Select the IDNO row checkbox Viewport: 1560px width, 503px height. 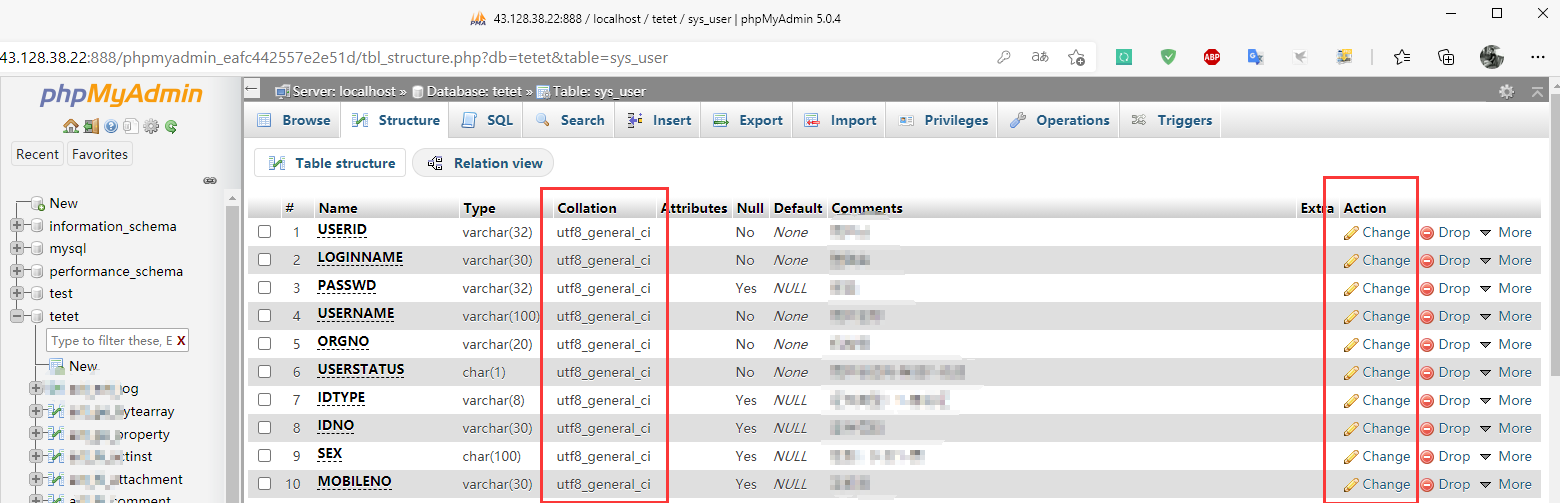[x=265, y=428]
